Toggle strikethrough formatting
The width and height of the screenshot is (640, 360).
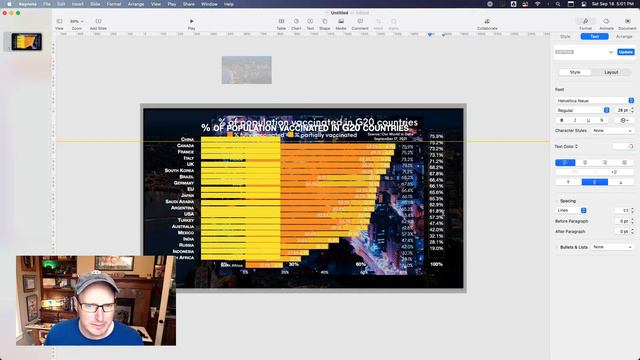coord(602,120)
